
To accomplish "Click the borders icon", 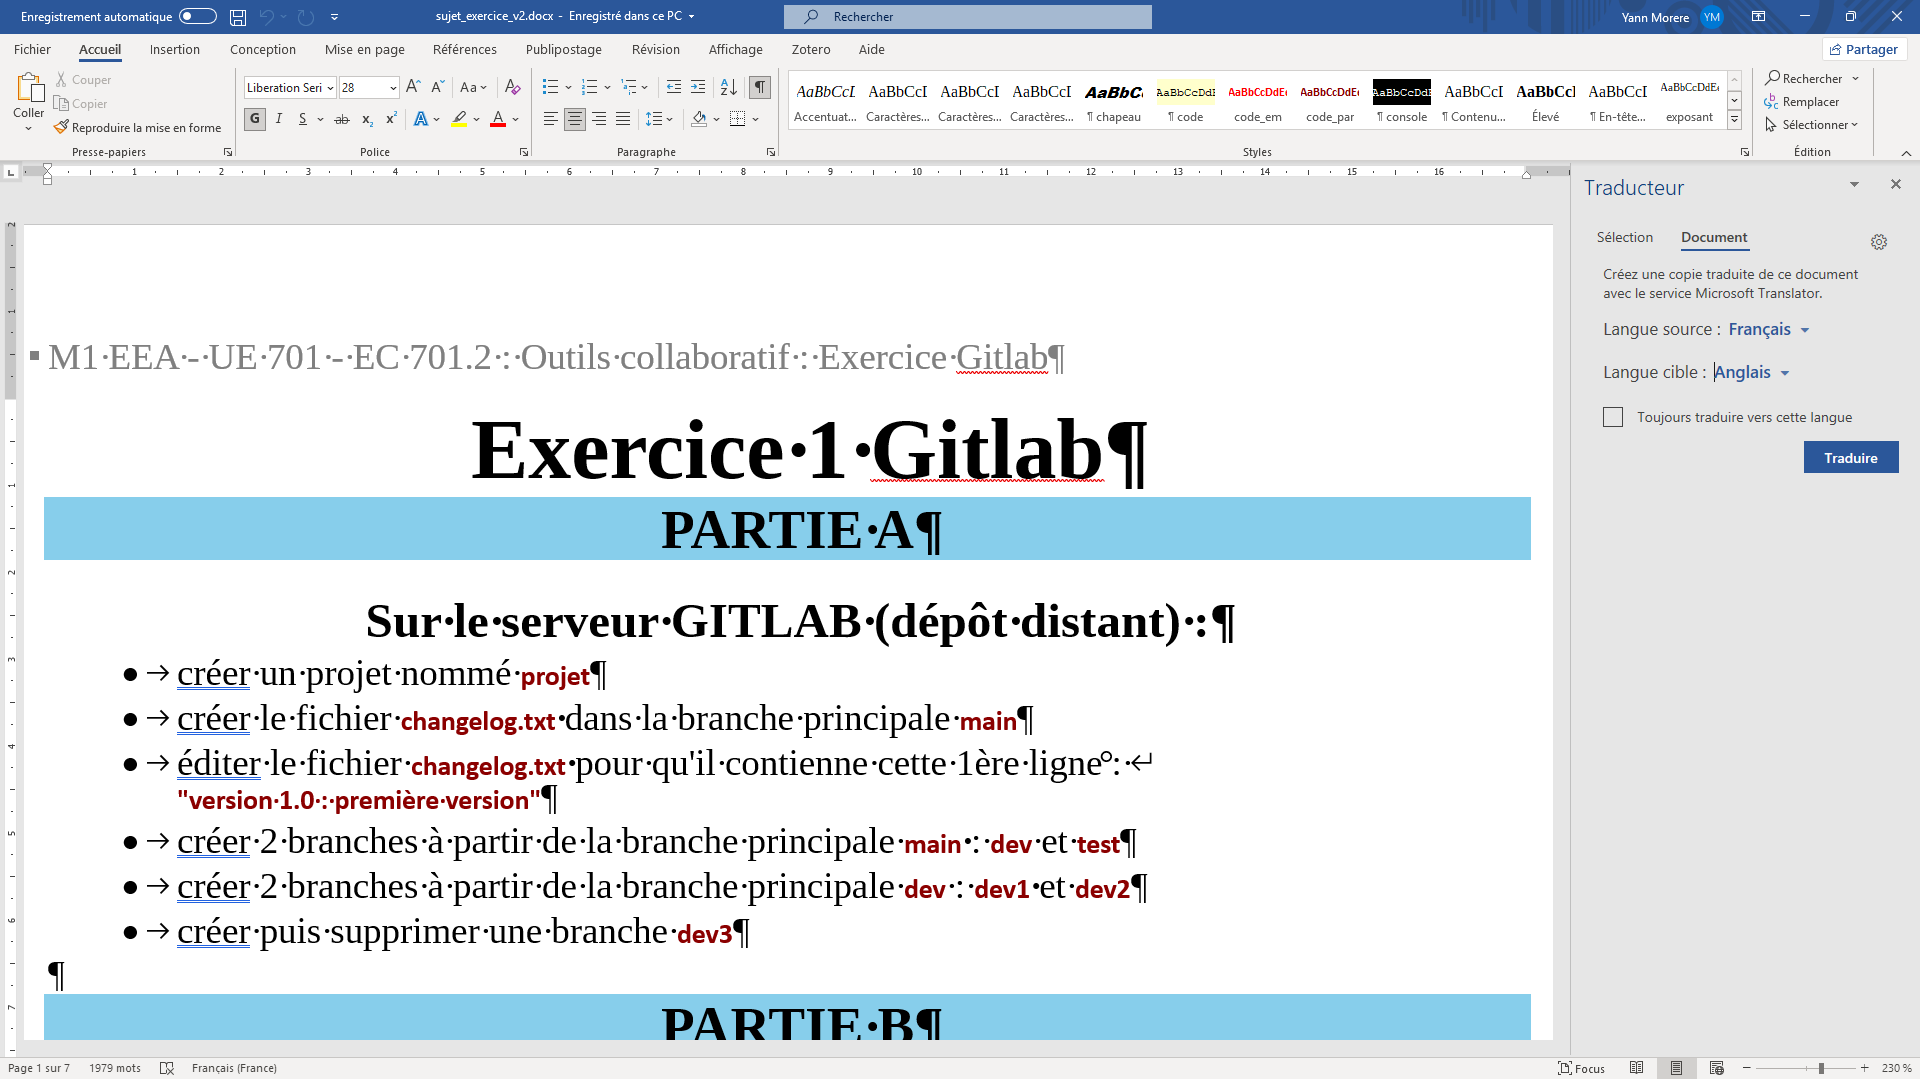I will click(738, 120).
